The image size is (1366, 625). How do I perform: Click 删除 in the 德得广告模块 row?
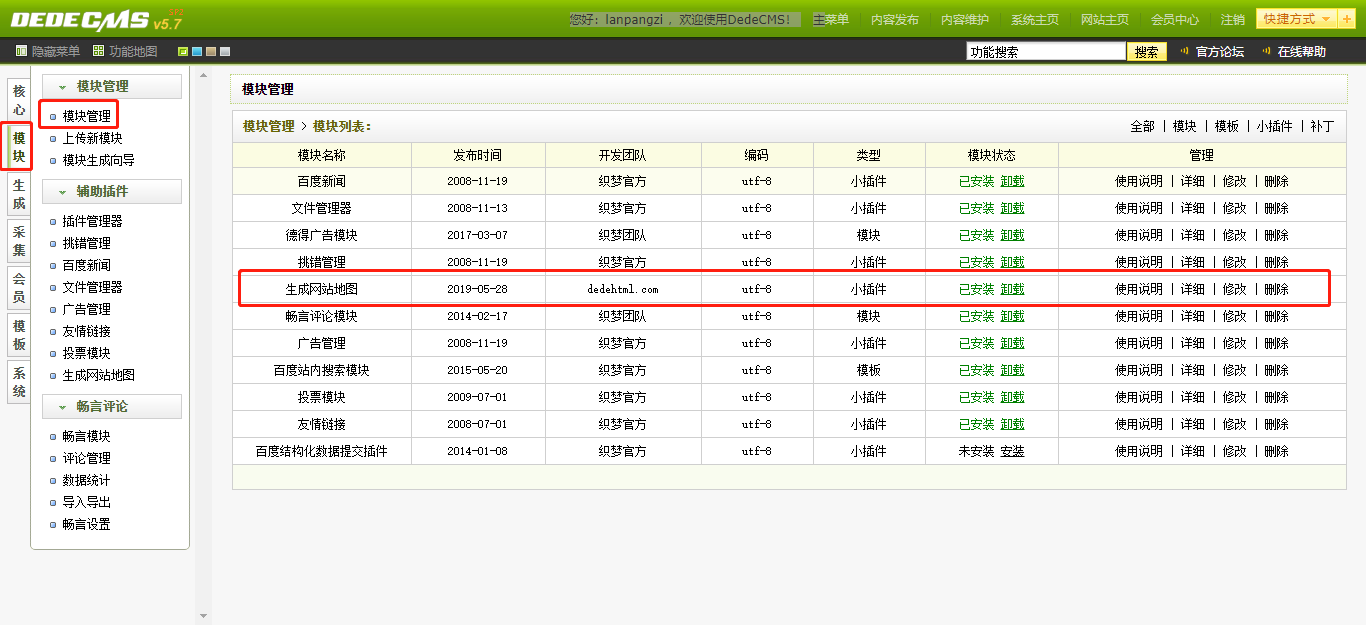click(1277, 235)
